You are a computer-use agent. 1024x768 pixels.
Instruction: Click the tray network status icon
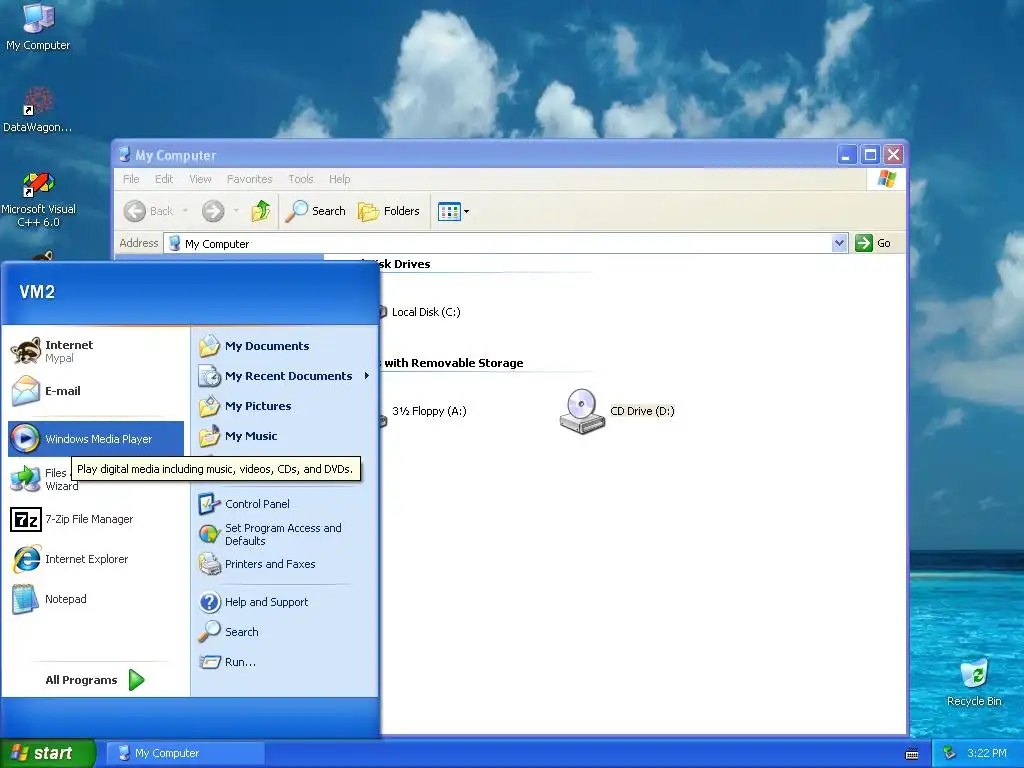[949, 753]
